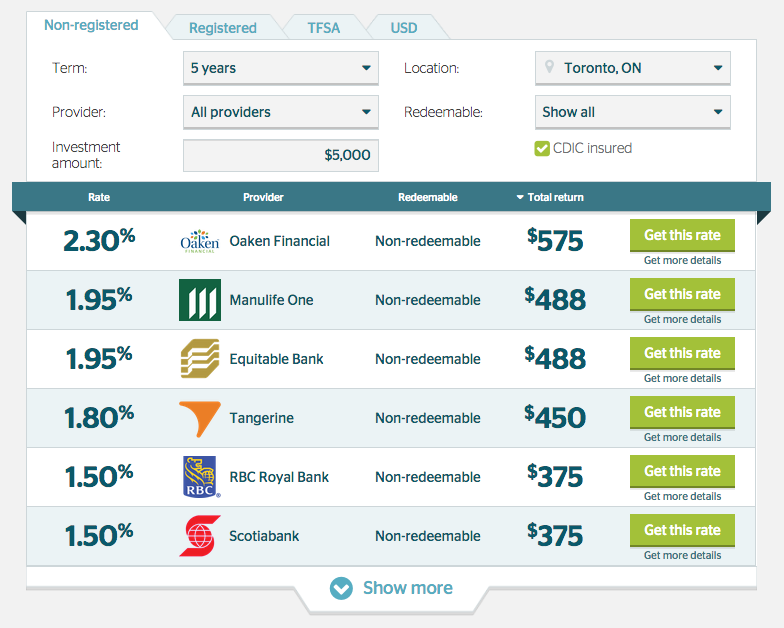Click the Scotiabank logo
This screenshot has width=784, height=628.
200,536
